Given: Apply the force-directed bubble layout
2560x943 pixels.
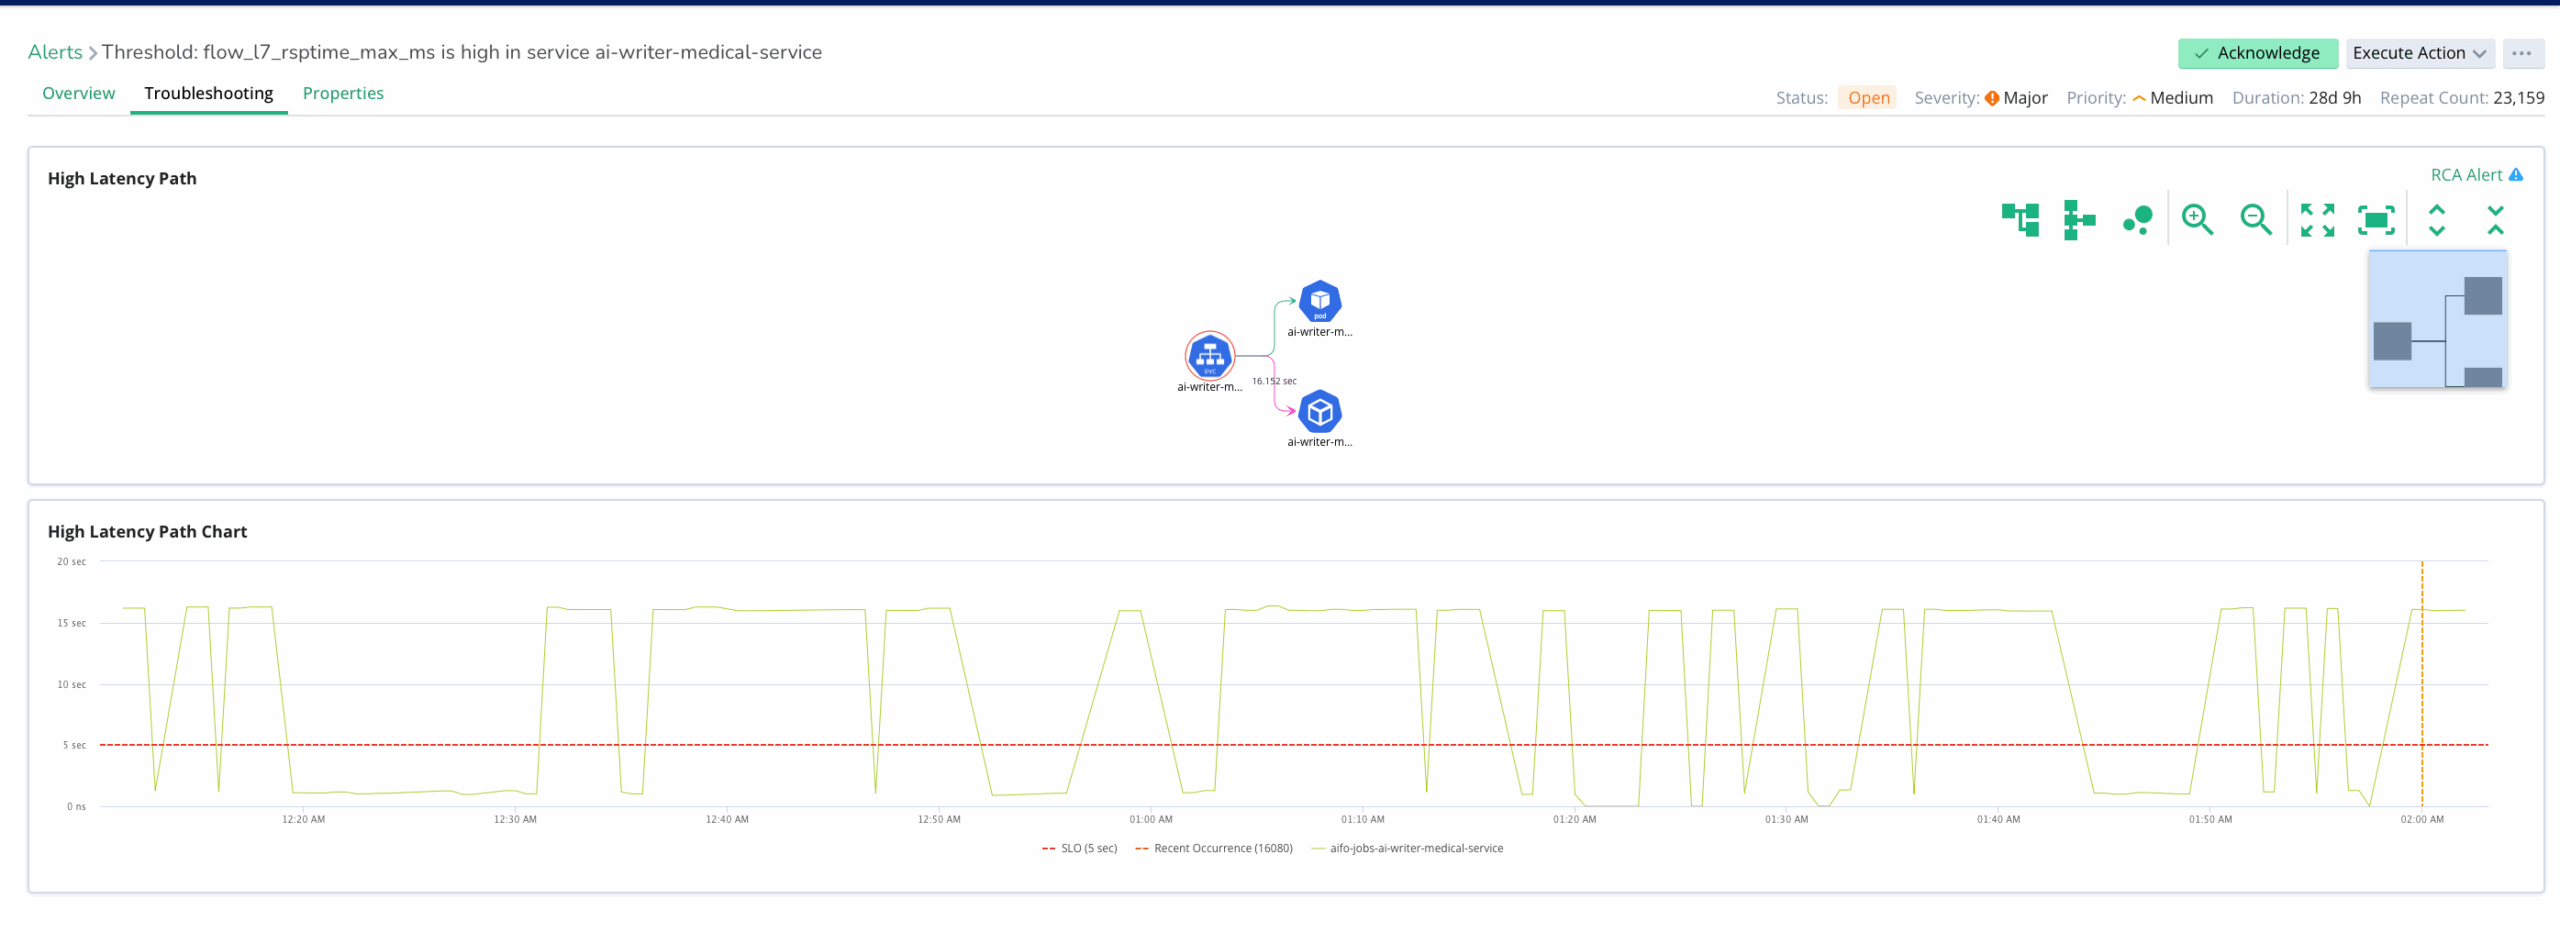Looking at the screenshot, I should click(x=2137, y=218).
